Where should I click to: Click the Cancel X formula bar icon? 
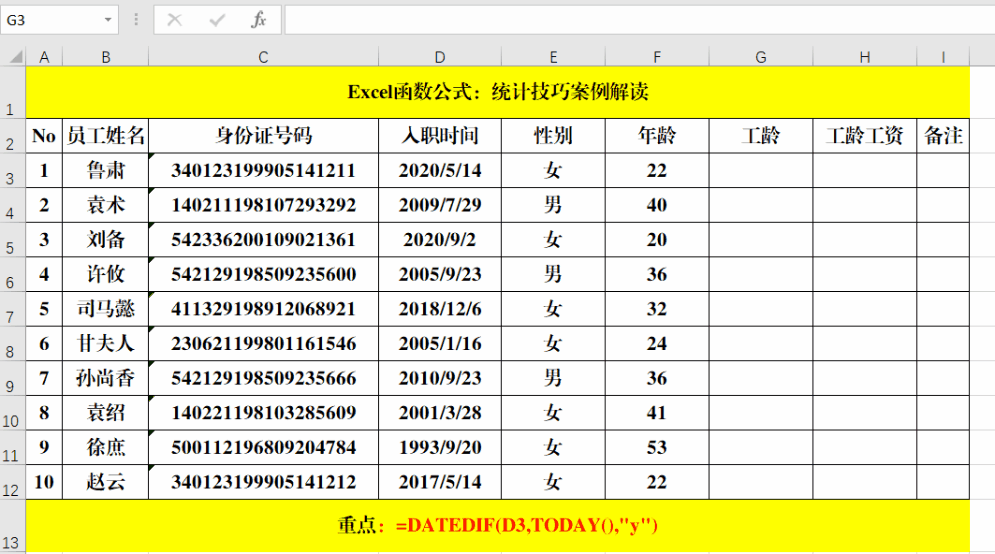(x=175, y=20)
